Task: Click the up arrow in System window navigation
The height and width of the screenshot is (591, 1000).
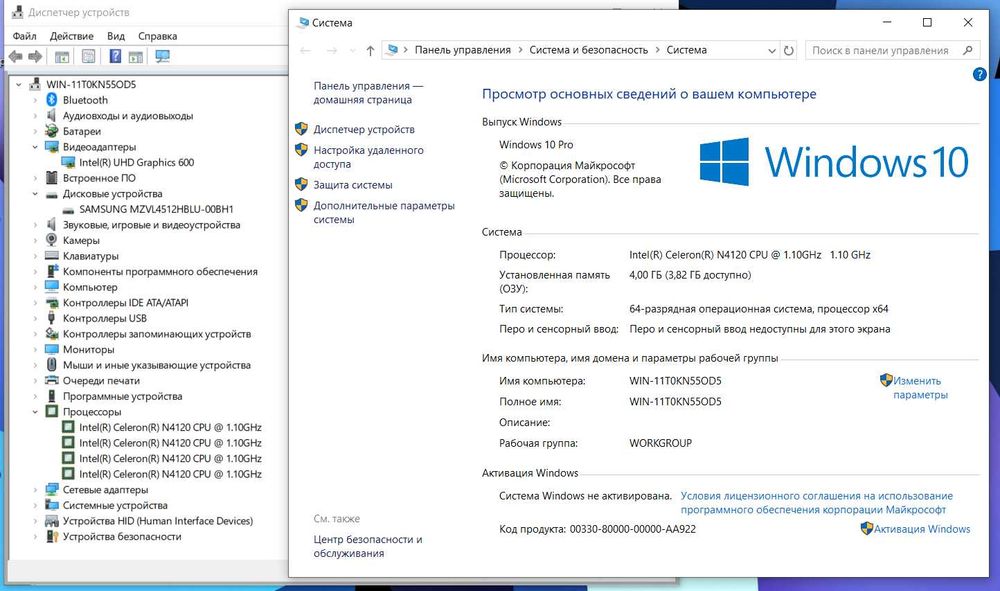Action: [370, 50]
